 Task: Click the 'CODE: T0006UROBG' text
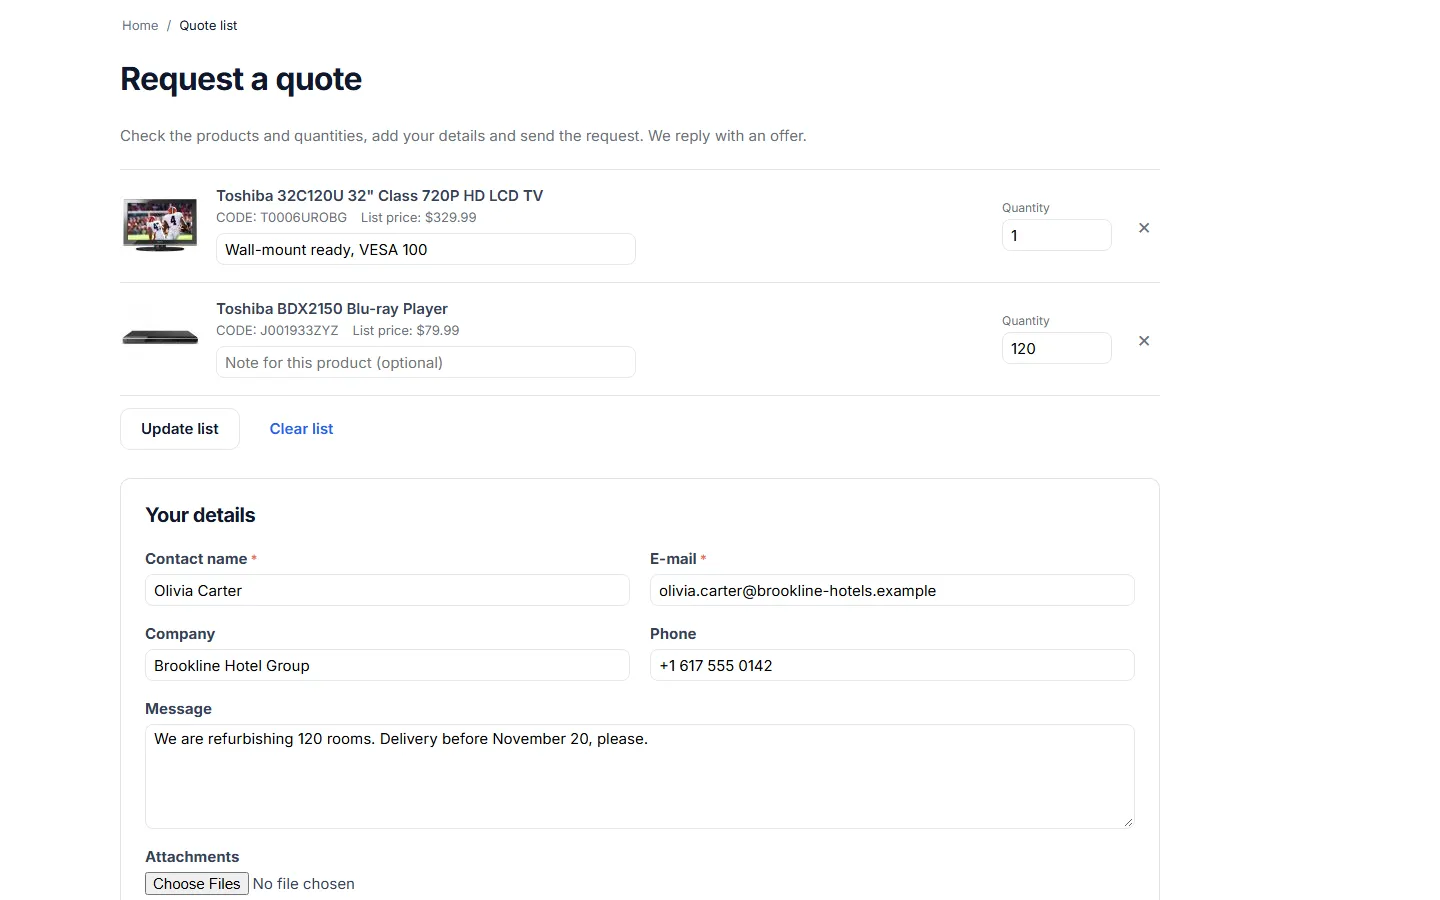pos(282,218)
